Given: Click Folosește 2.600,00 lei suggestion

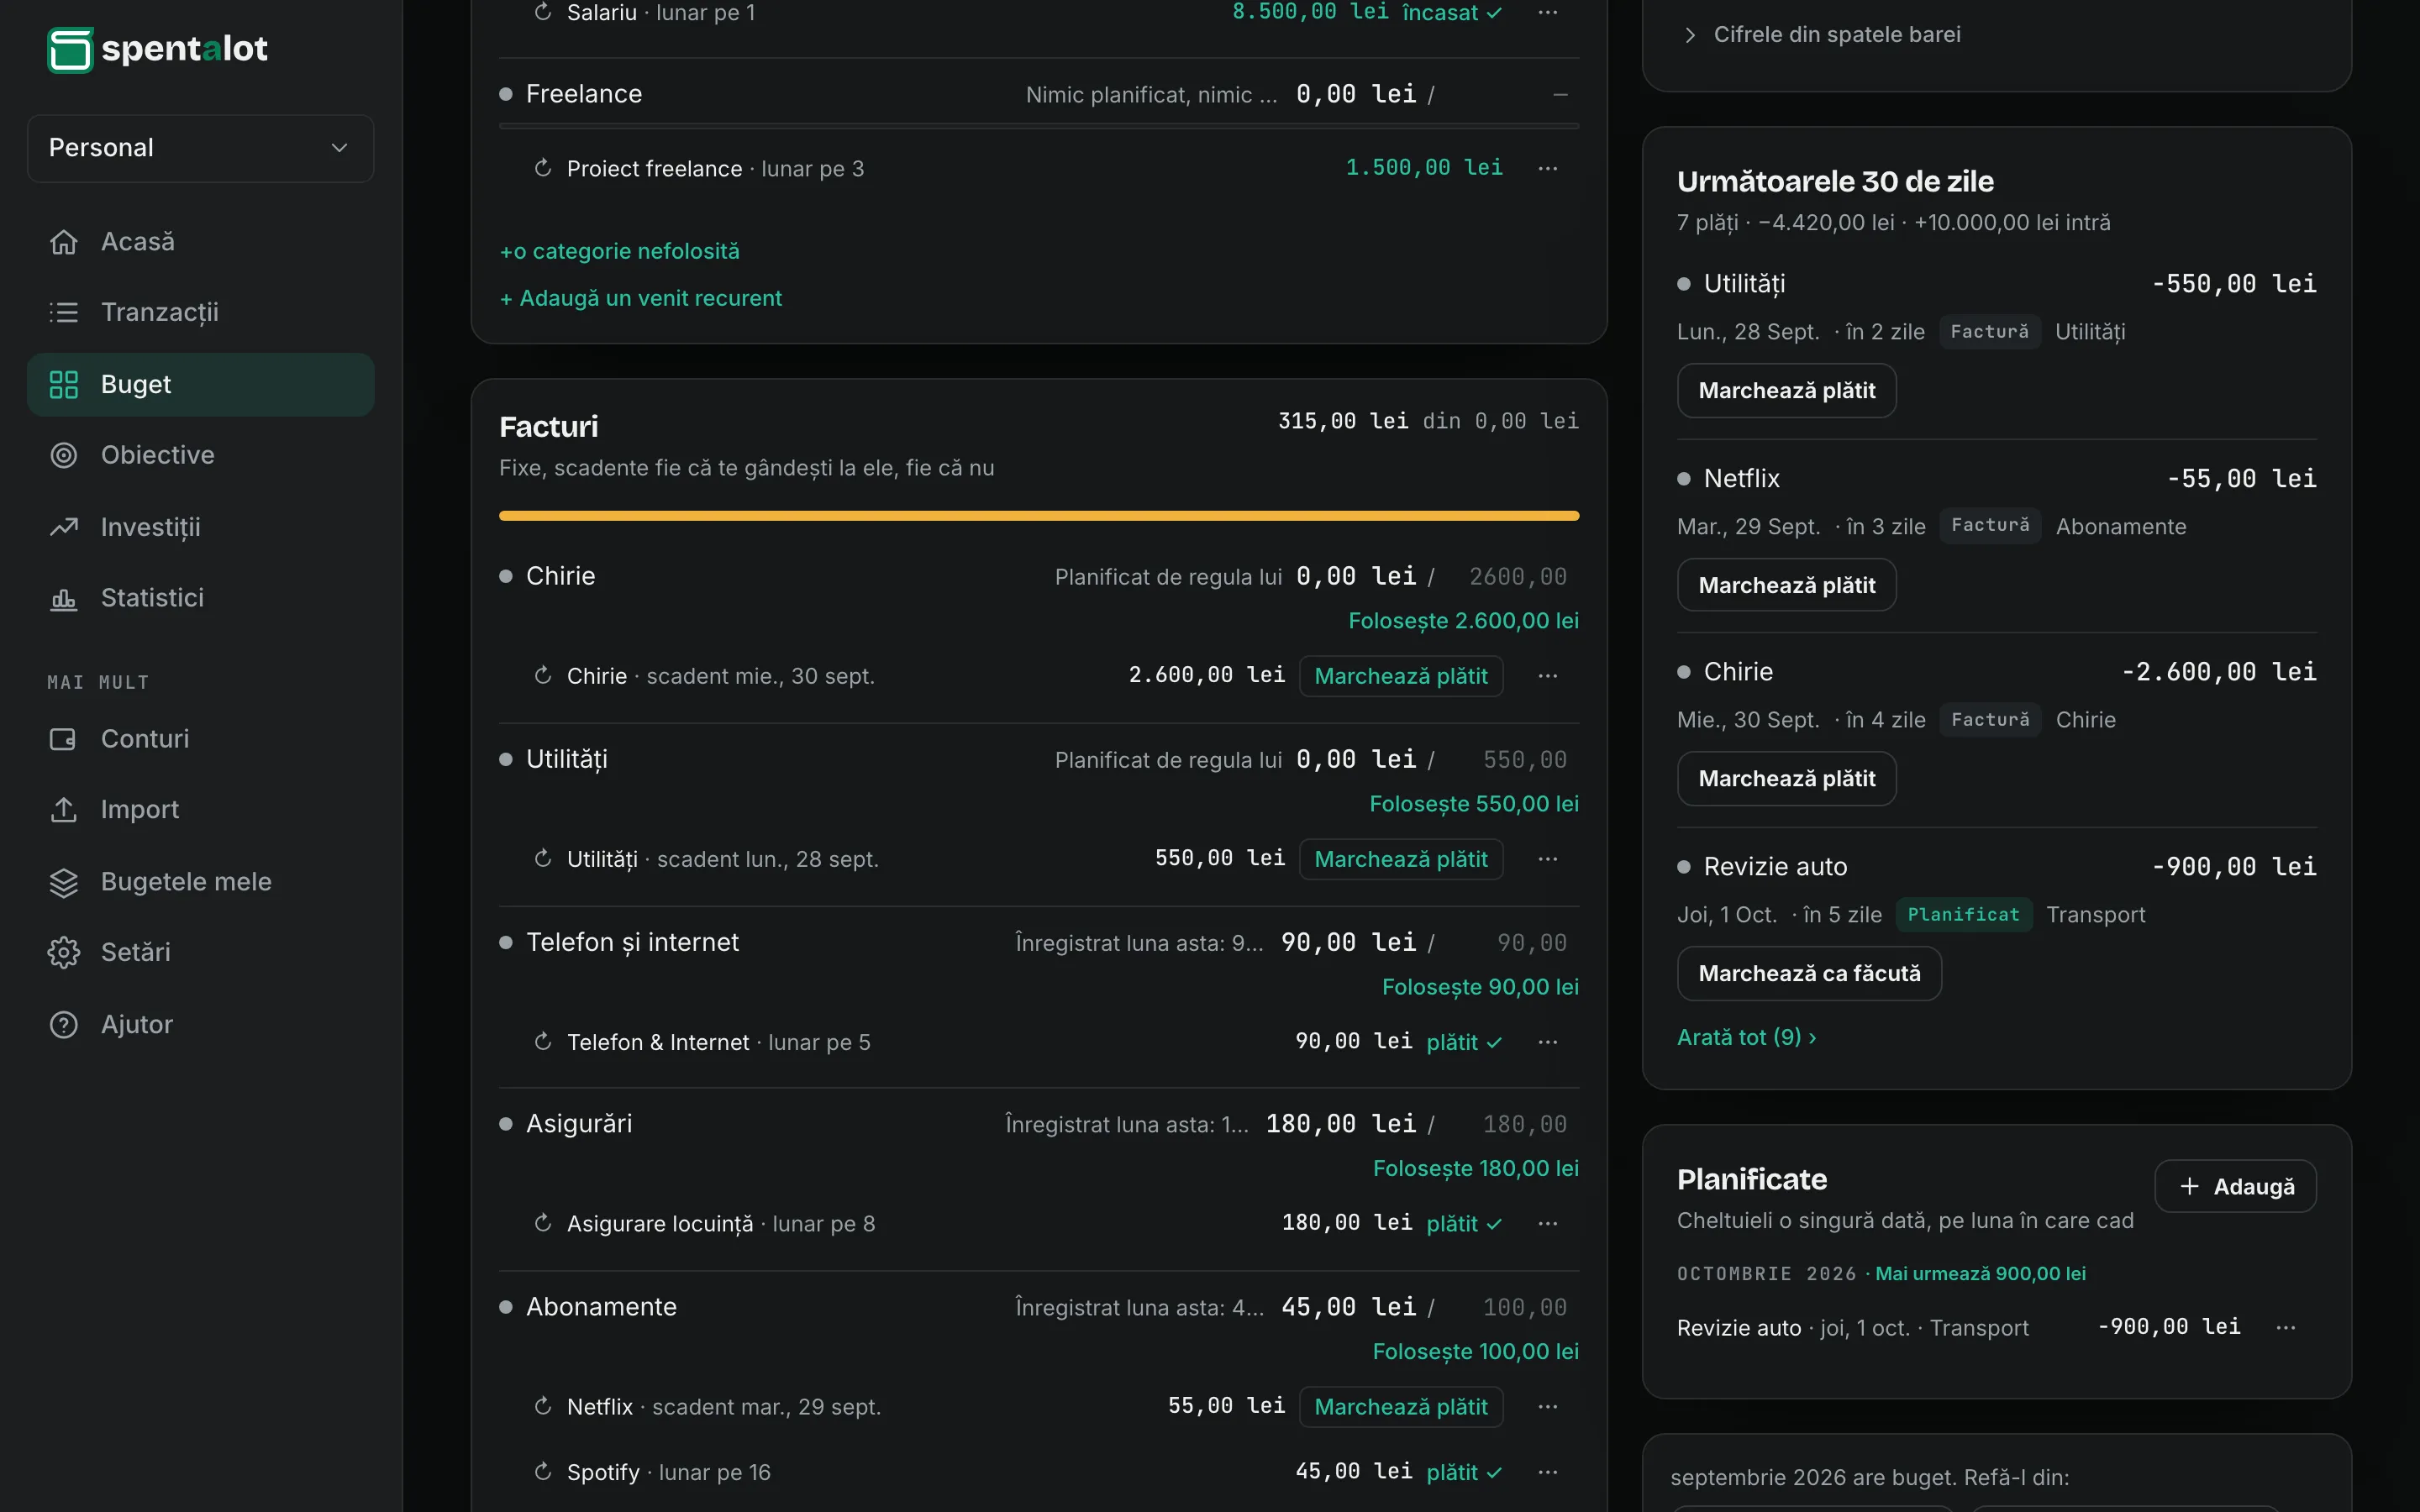Looking at the screenshot, I should click(1464, 621).
